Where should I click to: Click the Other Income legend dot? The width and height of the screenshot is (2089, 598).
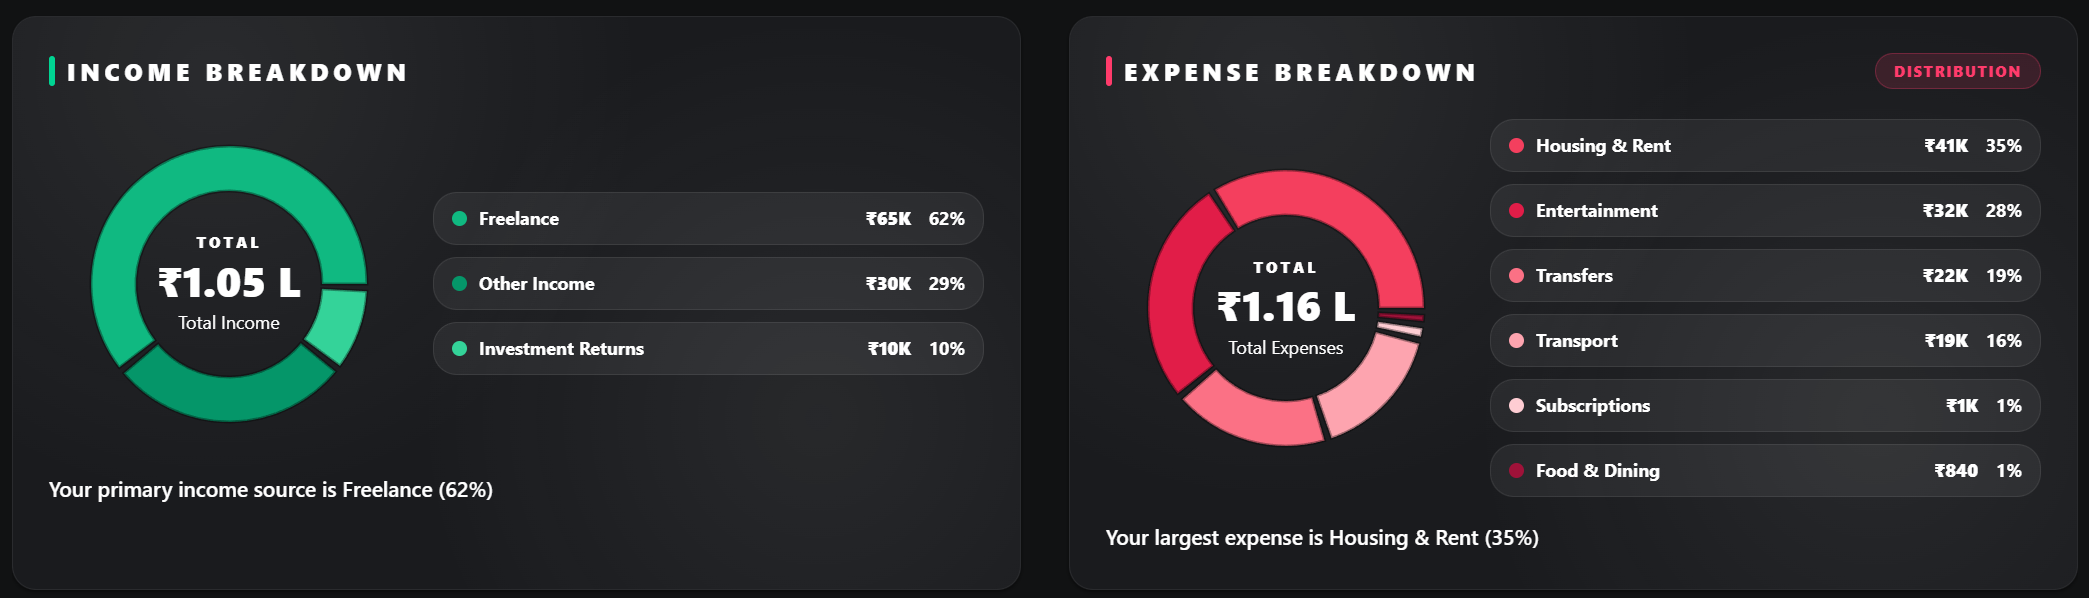click(460, 284)
